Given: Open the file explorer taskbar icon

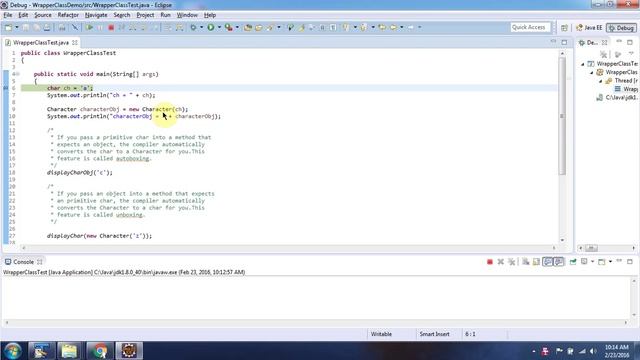Looking at the screenshot, I should 69,351.
